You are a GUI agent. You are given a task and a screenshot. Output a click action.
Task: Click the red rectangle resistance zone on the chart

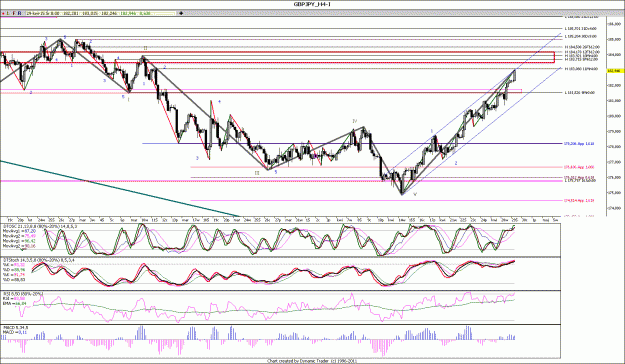[277, 57]
